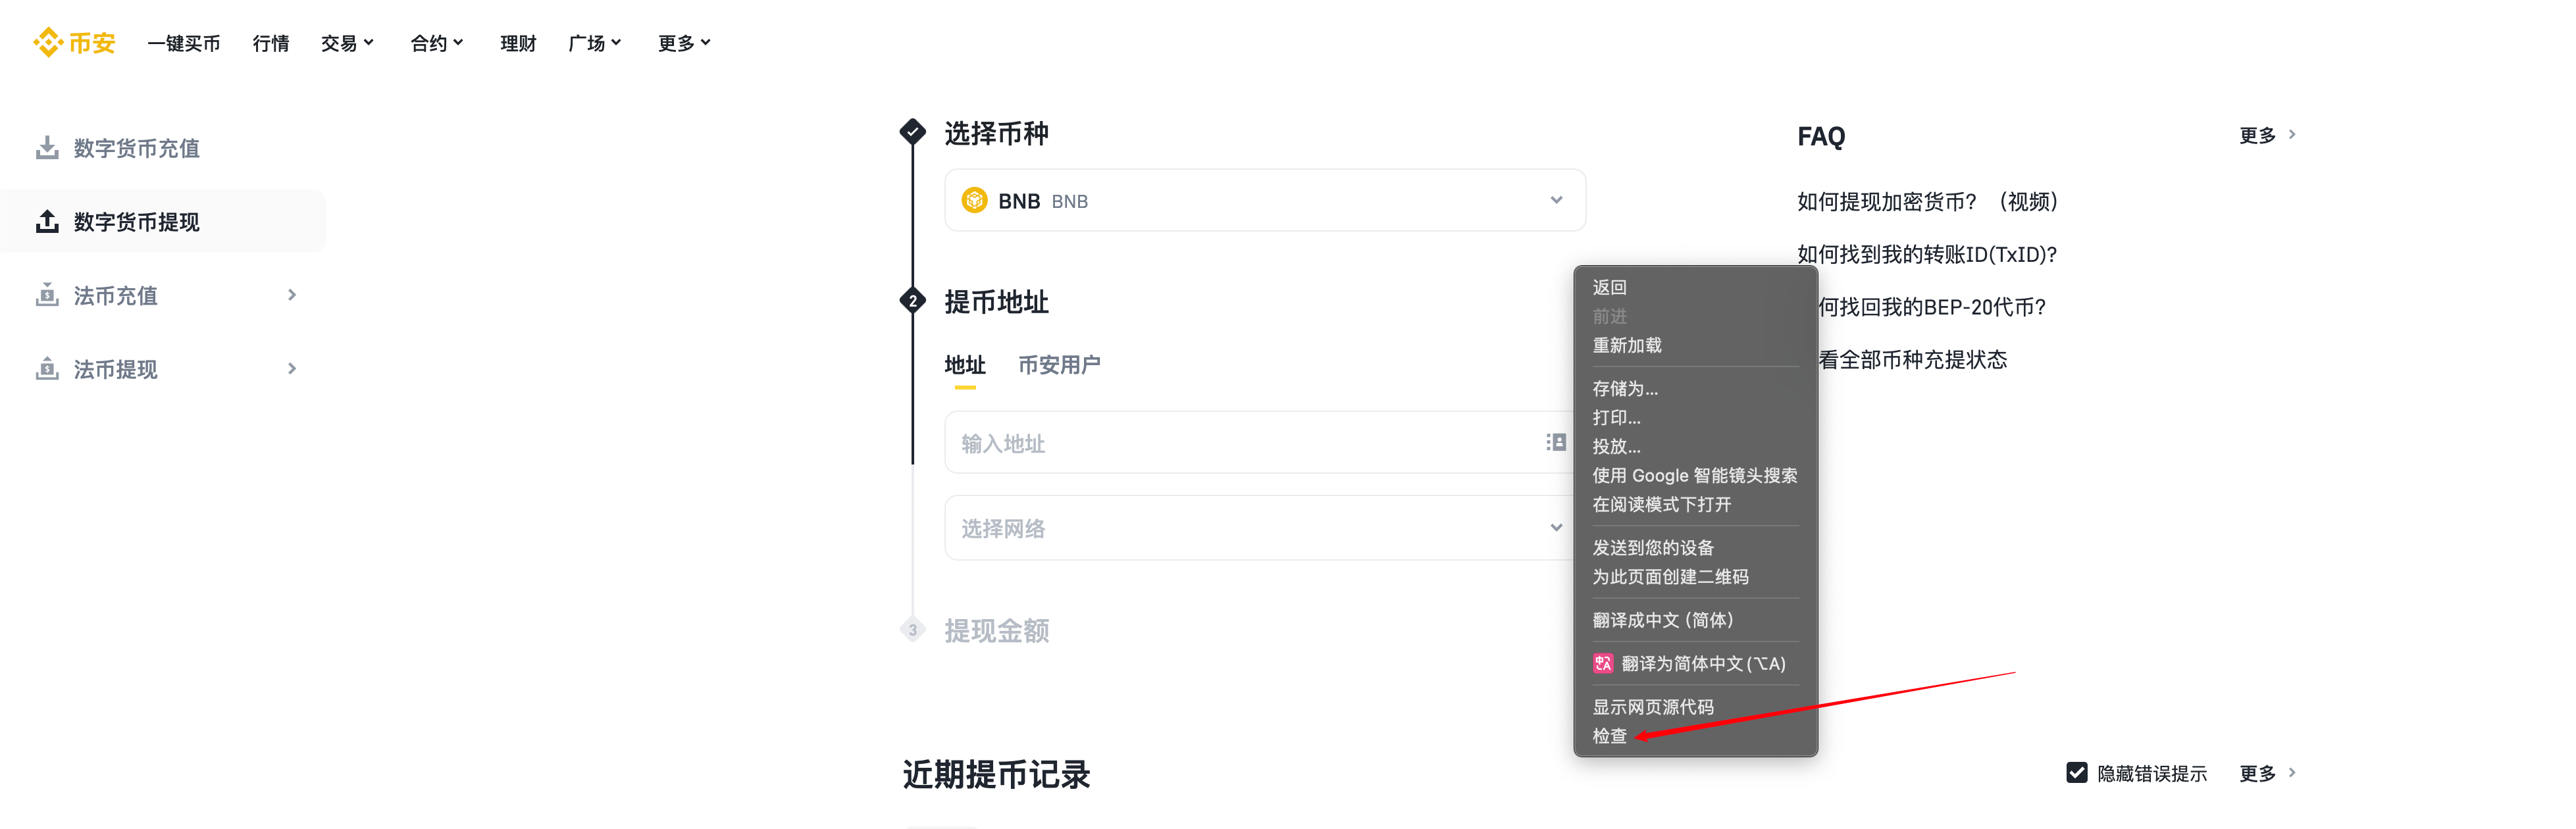Click the 输入地址 address input field
Viewport: 2576px width, 829px height.
[x=1240, y=443]
